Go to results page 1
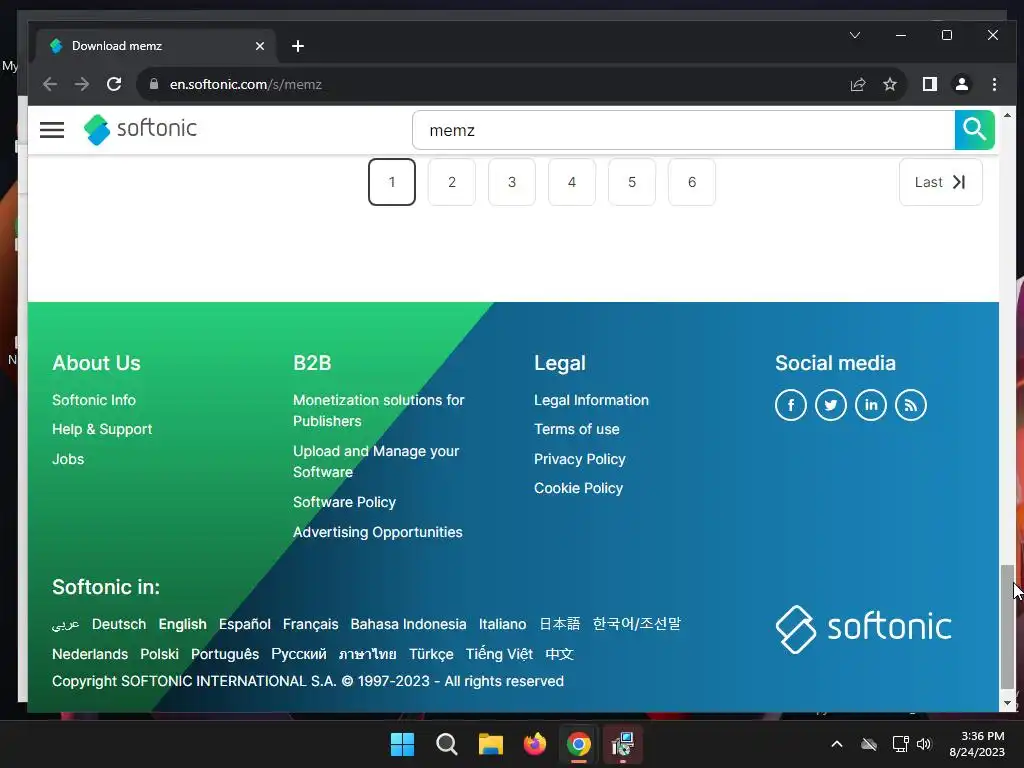 tap(392, 182)
